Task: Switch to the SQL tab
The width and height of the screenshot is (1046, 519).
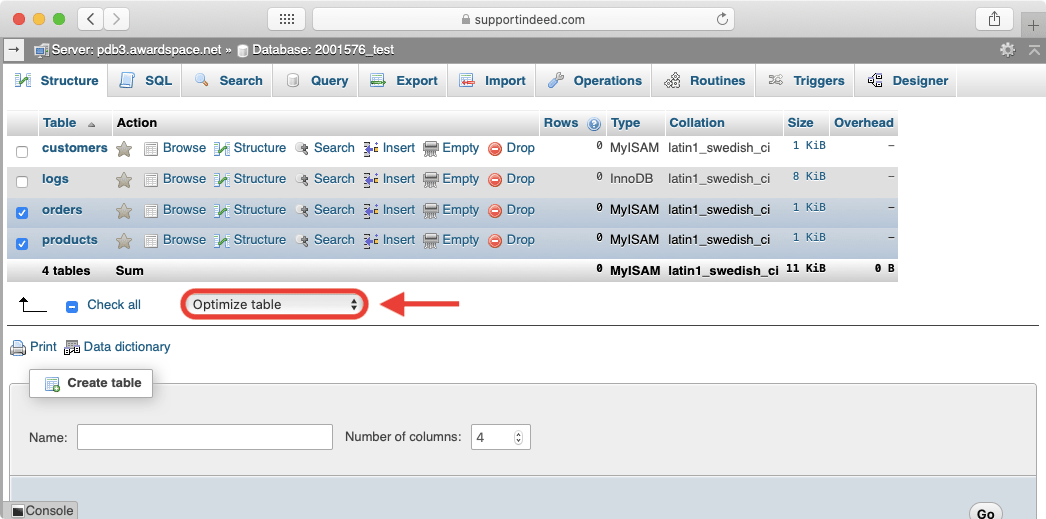Action: (145, 81)
